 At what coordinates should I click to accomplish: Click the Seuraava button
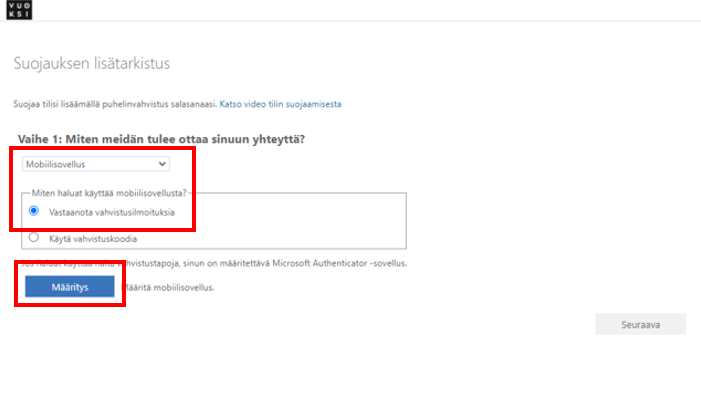pyautogui.click(x=640, y=324)
